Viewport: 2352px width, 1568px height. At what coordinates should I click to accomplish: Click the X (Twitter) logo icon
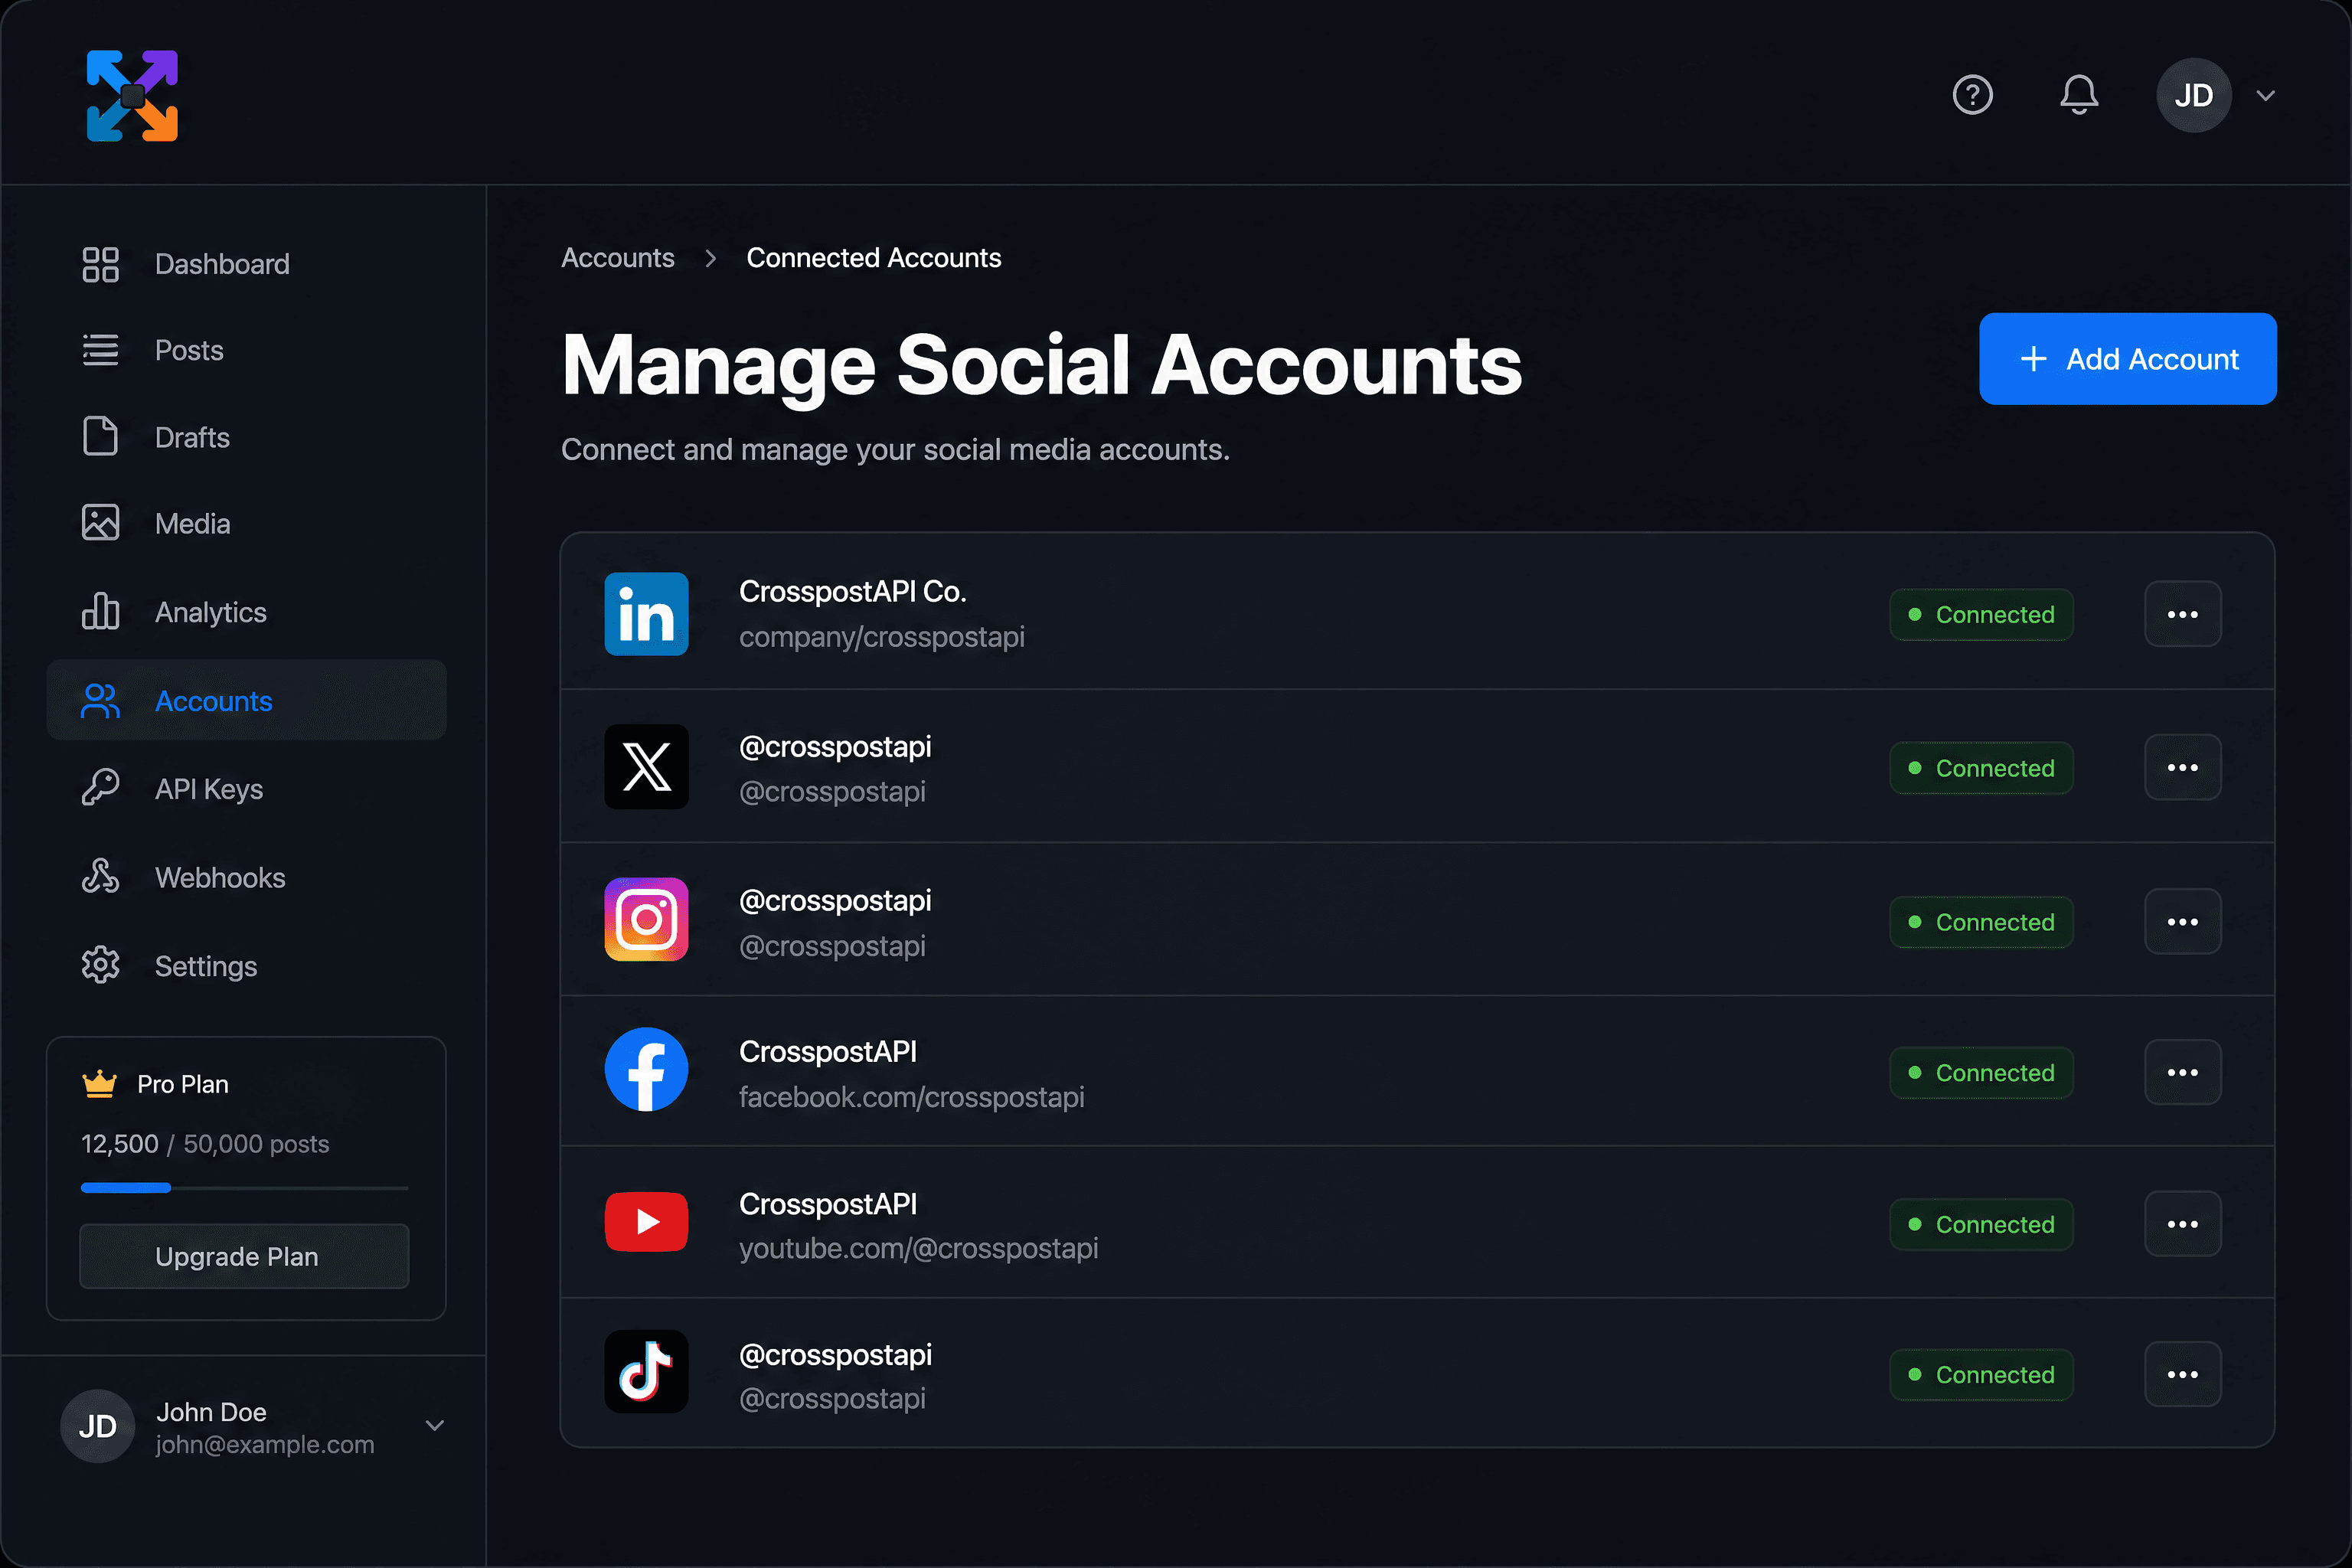click(x=646, y=767)
